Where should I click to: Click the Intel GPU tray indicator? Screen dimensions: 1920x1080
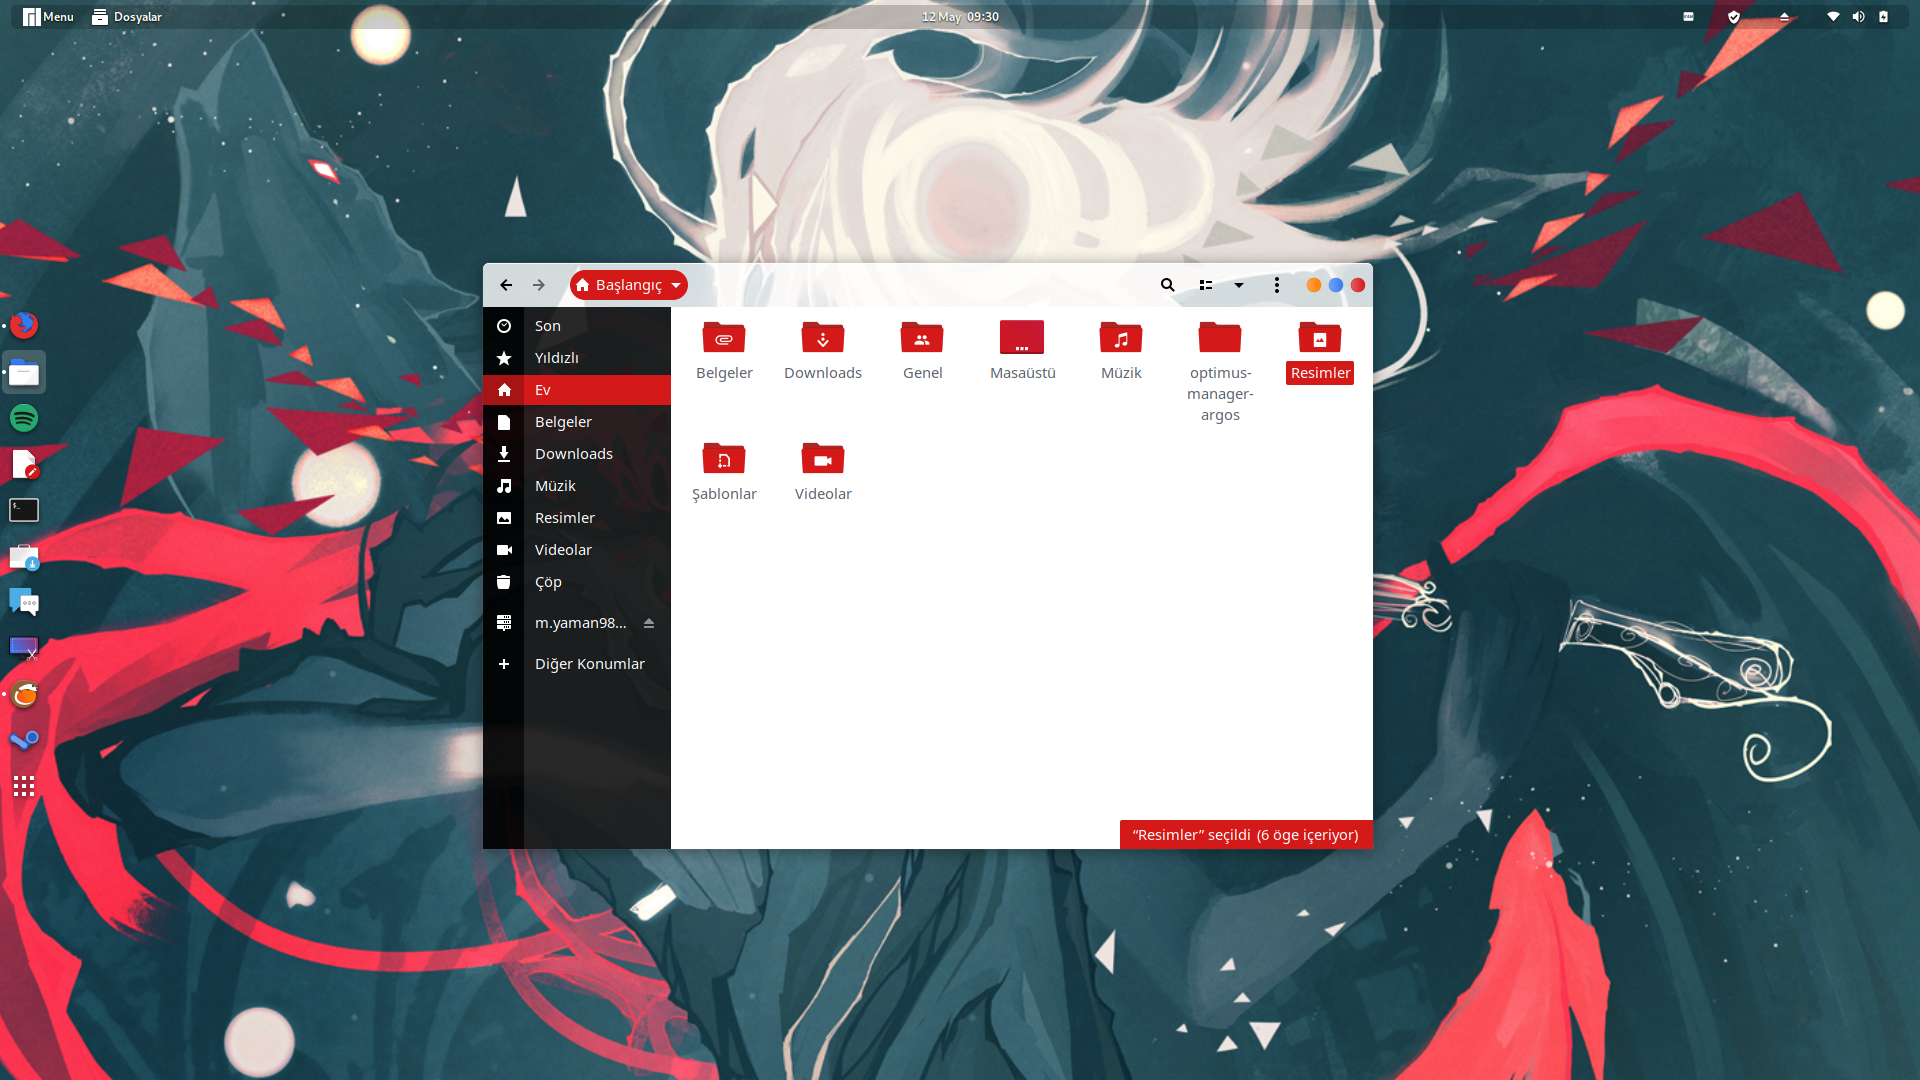click(x=1689, y=16)
